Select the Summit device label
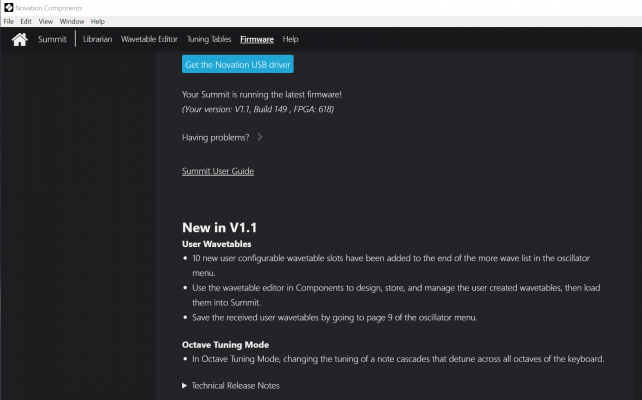The height and width of the screenshot is (400, 642). pyautogui.click(x=52, y=39)
